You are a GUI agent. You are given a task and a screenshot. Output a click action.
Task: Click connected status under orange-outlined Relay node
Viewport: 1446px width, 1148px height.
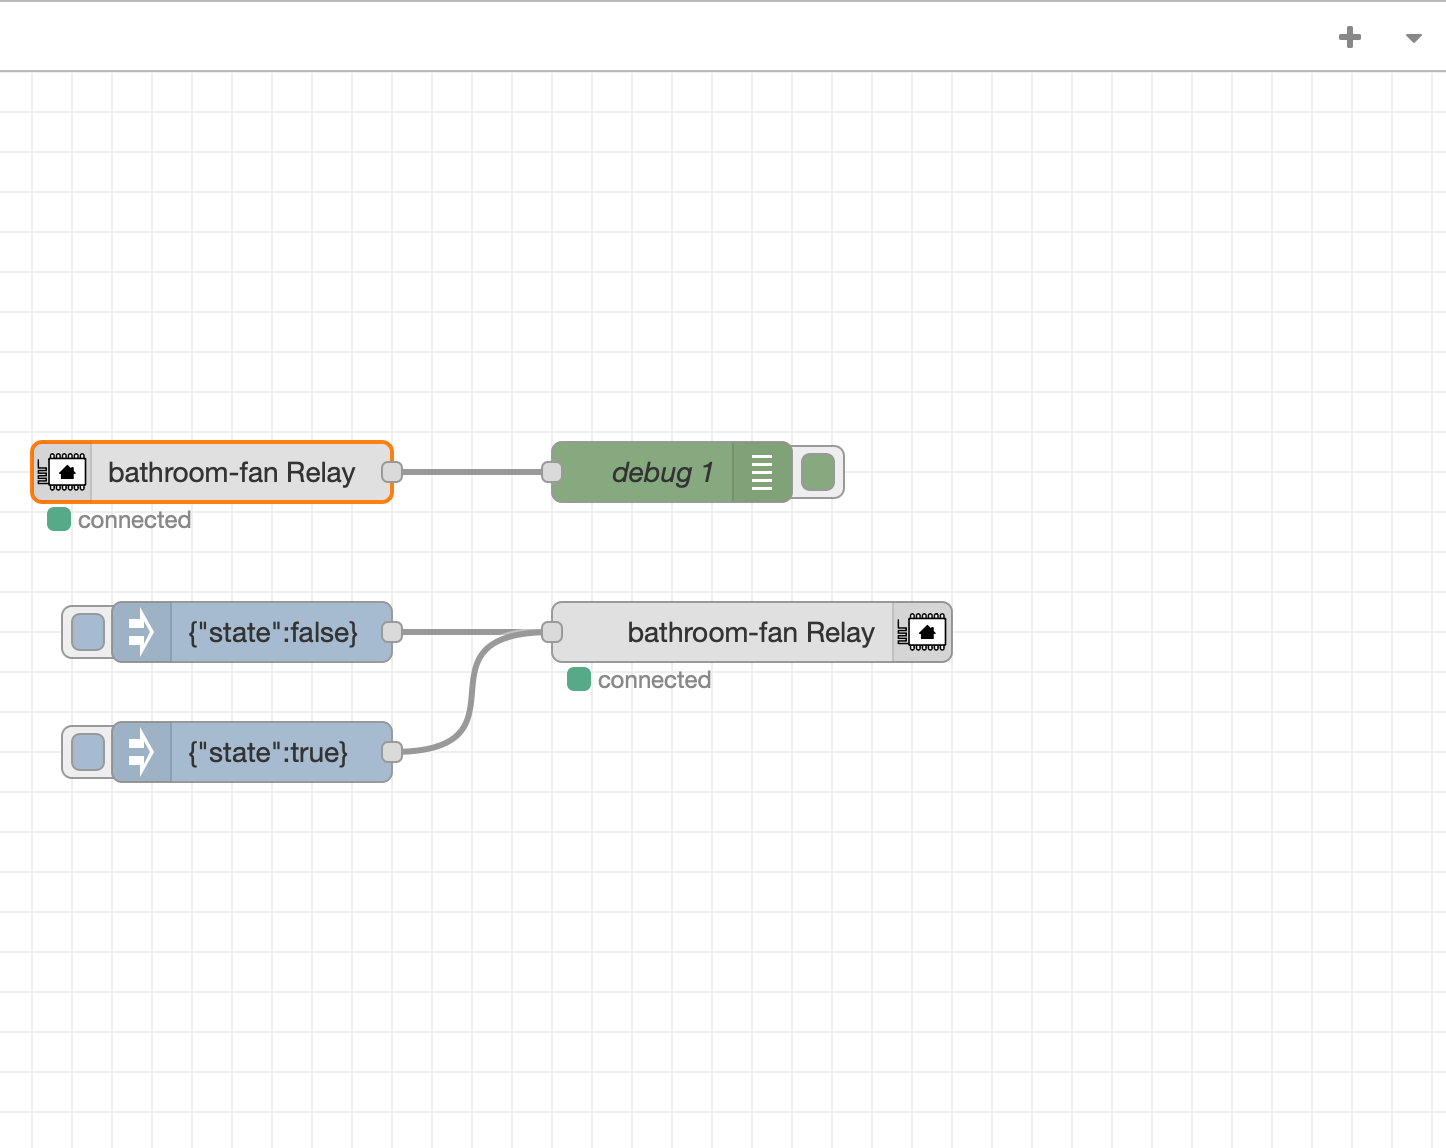coord(119,520)
